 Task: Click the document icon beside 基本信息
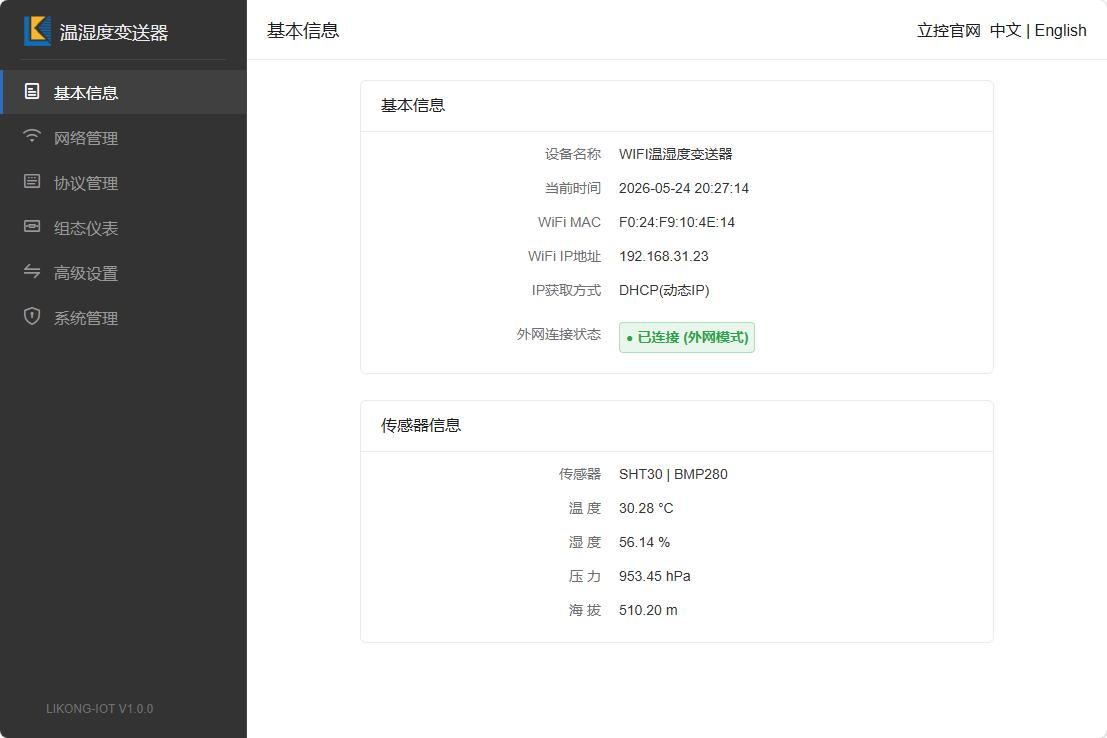[32, 91]
